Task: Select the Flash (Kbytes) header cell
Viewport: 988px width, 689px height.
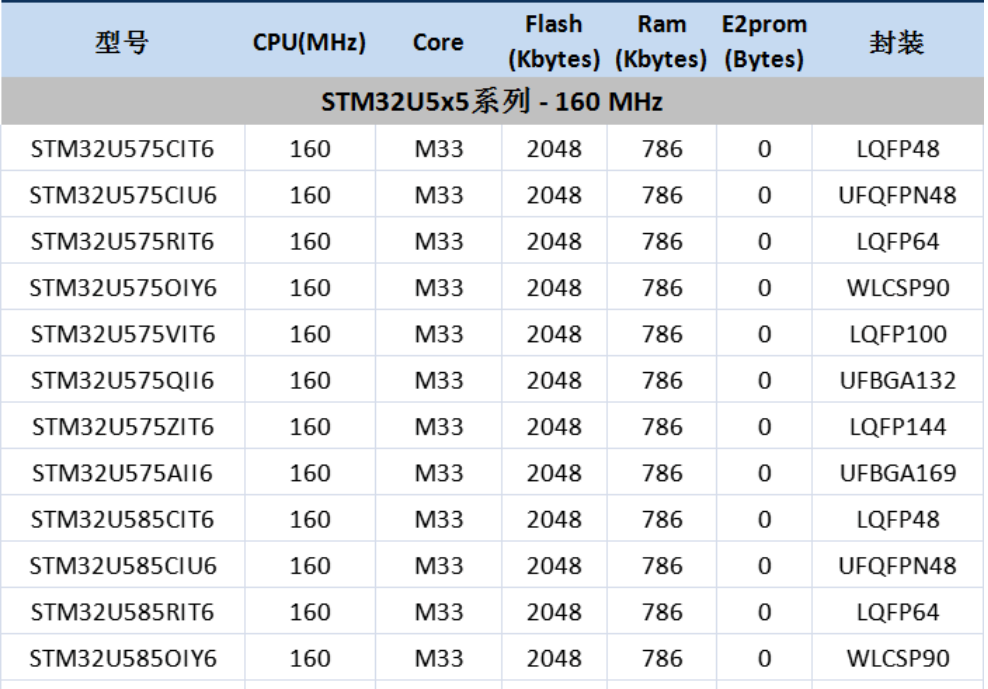Action: 554,42
